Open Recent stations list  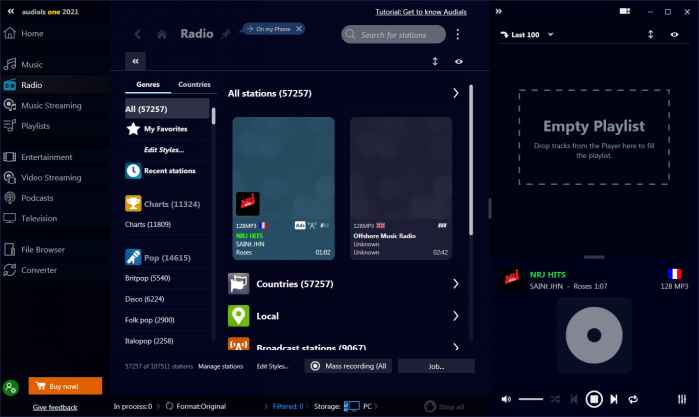(x=169, y=171)
